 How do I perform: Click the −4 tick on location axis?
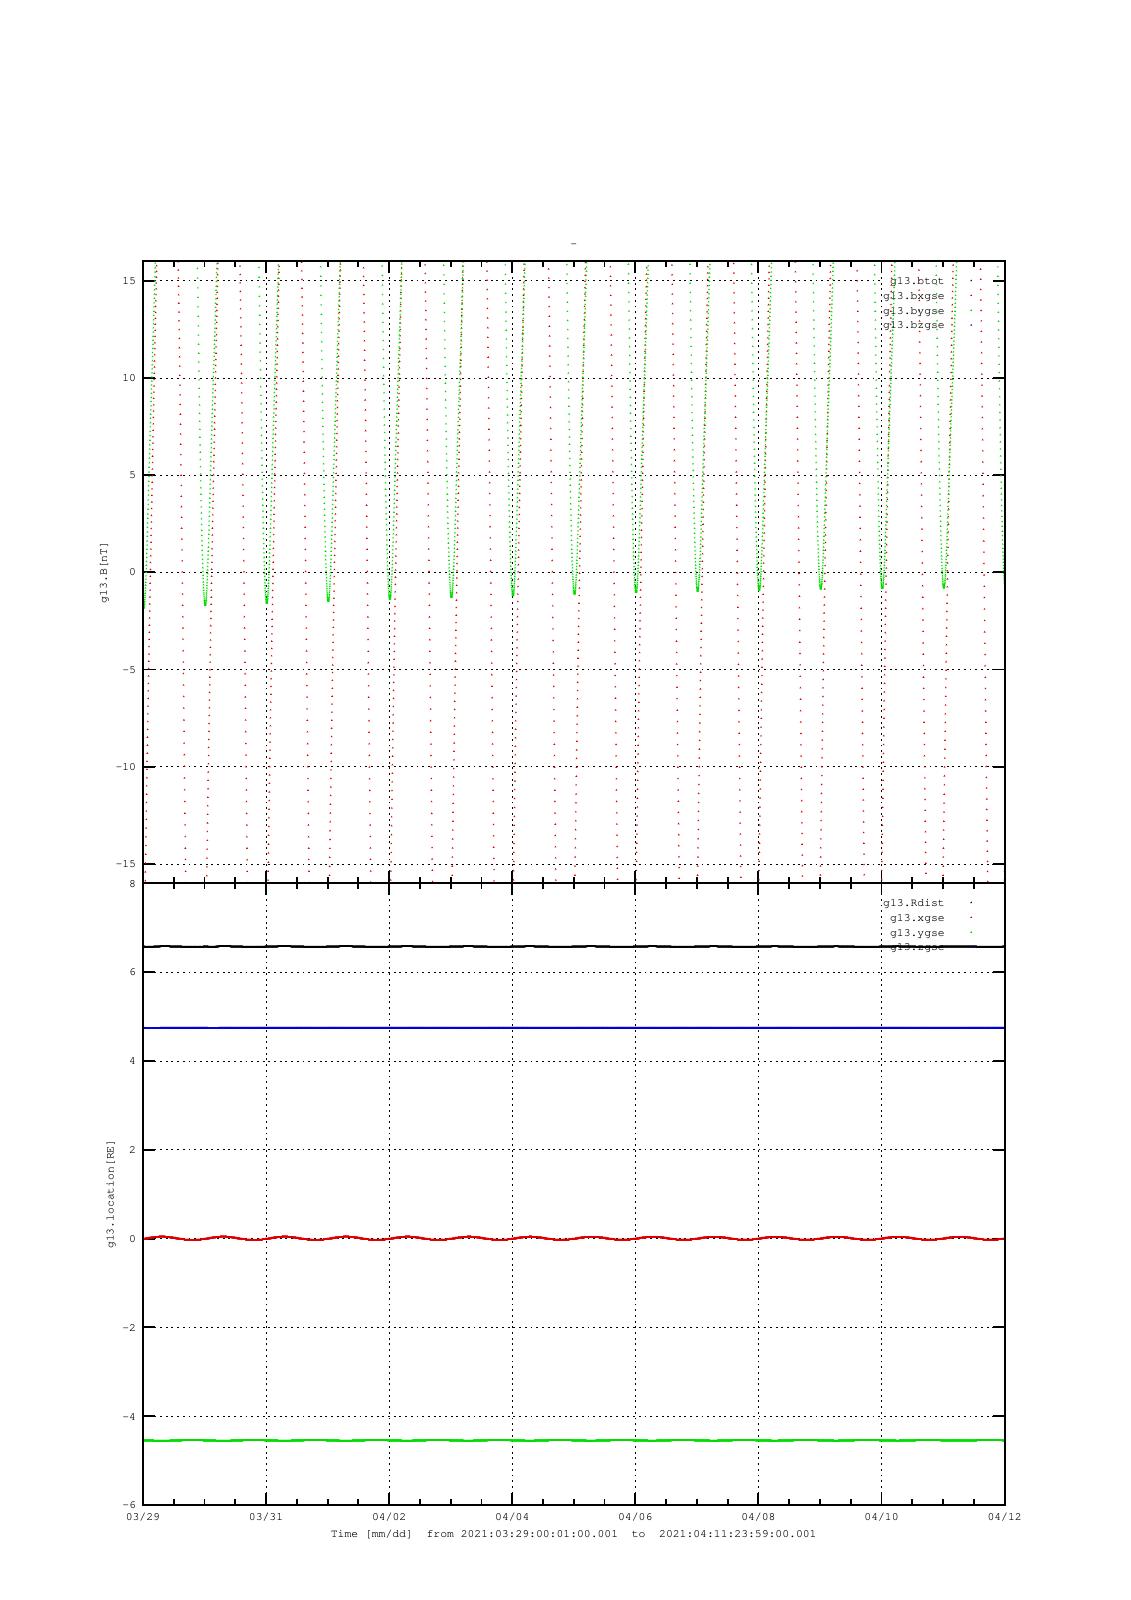click(x=128, y=1417)
